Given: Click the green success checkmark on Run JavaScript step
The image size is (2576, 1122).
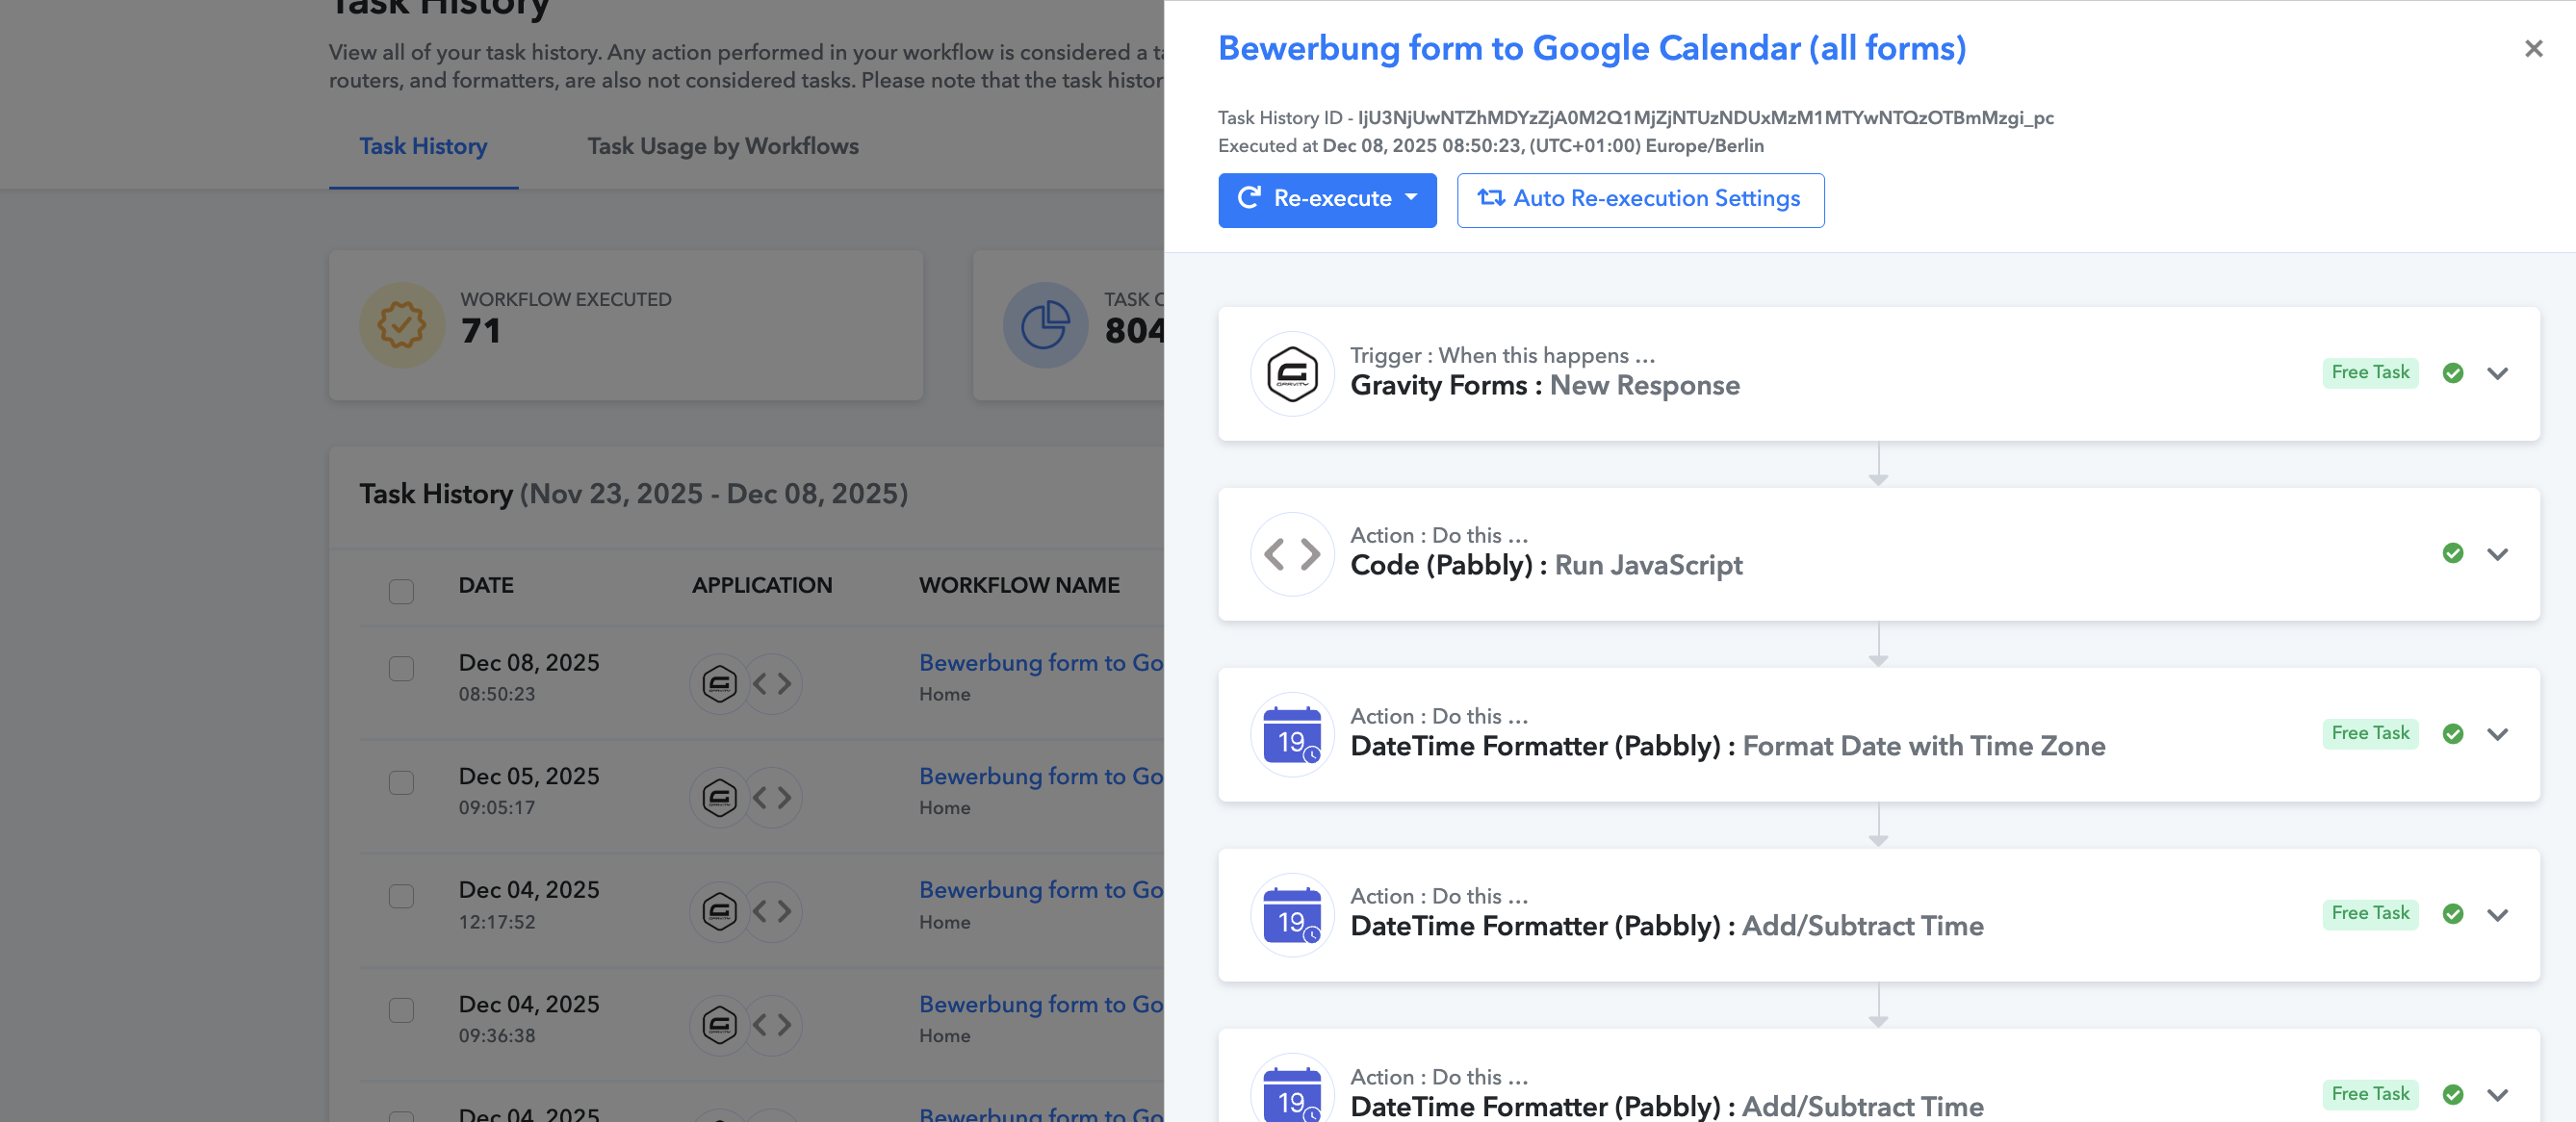Looking at the screenshot, I should click(2452, 553).
